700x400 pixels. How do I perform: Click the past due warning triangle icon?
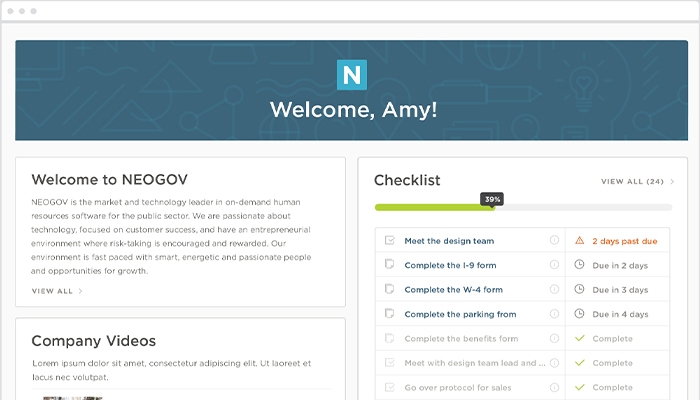tap(579, 241)
